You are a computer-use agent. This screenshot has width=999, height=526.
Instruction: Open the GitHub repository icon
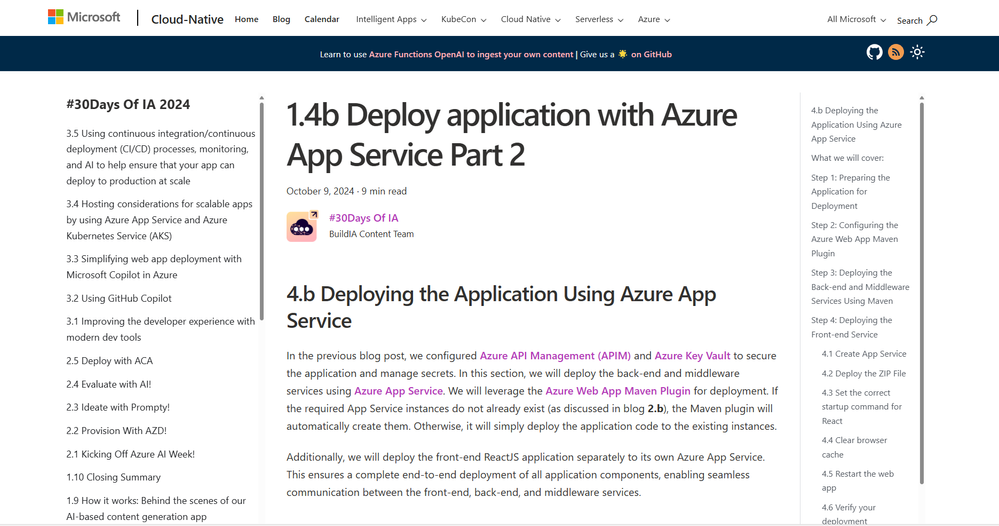[874, 52]
